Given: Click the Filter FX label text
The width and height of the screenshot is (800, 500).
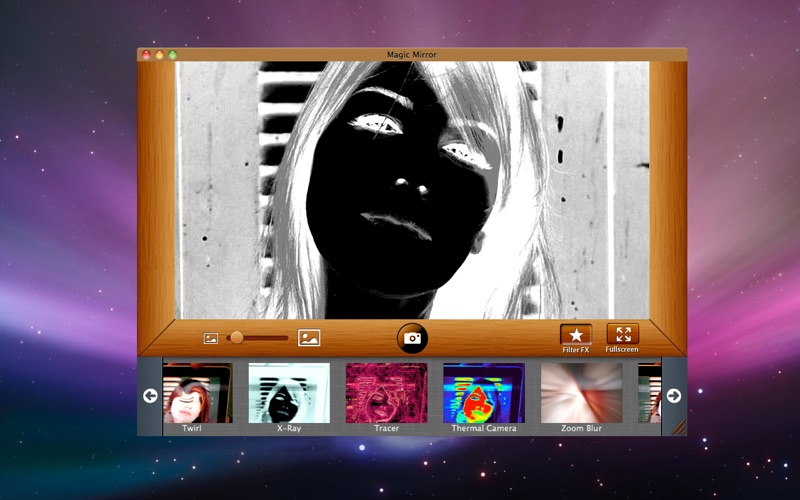Looking at the screenshot, I should click(x=576, y=350).
